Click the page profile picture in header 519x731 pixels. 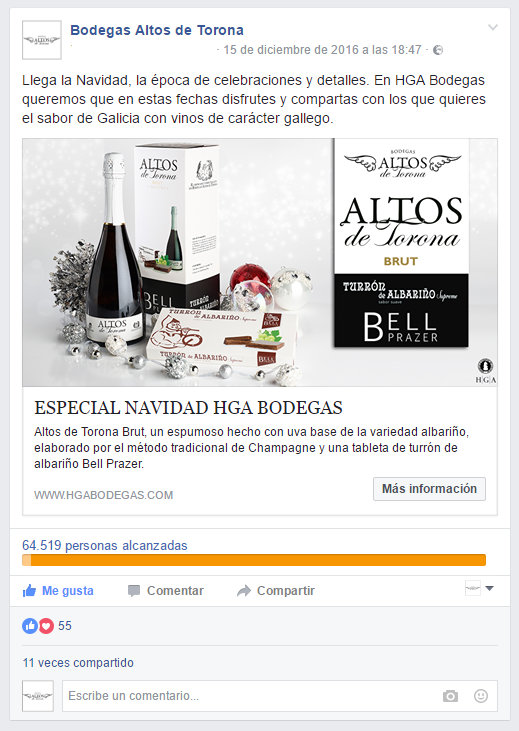[x=42, y=40]
